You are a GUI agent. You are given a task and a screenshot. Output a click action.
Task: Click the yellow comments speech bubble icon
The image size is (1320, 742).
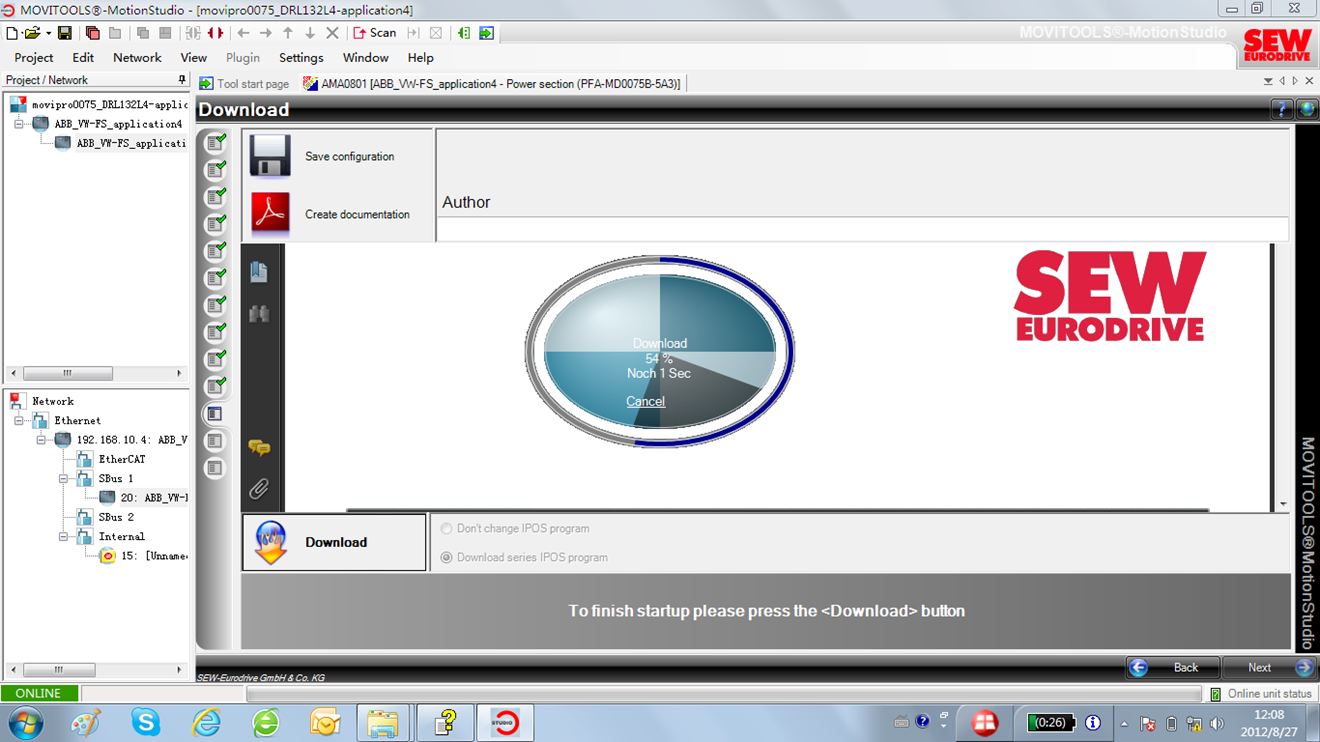pyautogui.click(x=259, y=448)
